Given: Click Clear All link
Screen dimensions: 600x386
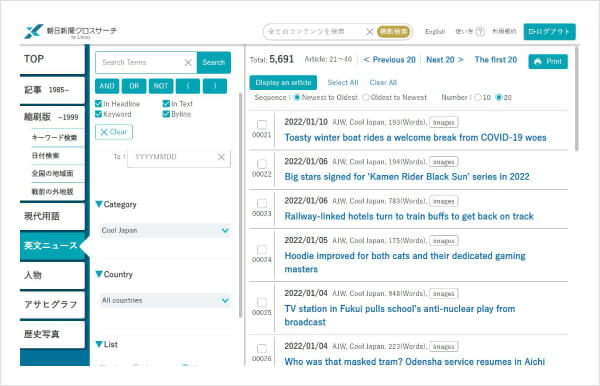Looking at the screenshot, I should [383, 83].
